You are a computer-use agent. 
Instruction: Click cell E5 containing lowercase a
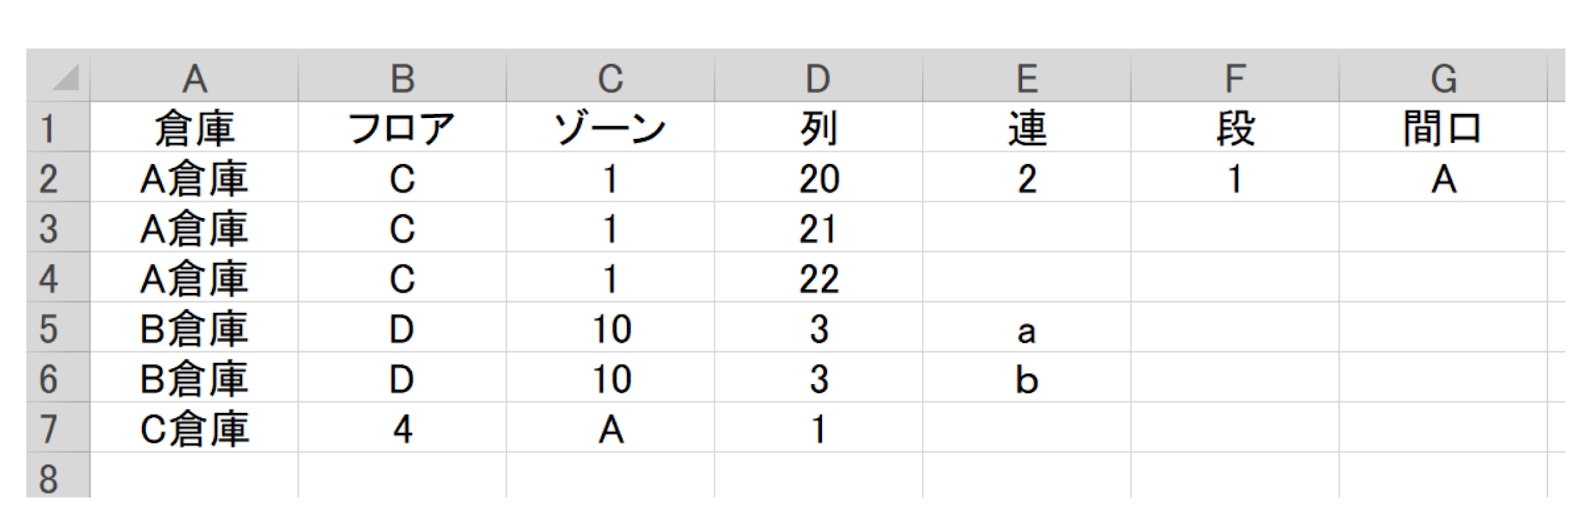1026,329
